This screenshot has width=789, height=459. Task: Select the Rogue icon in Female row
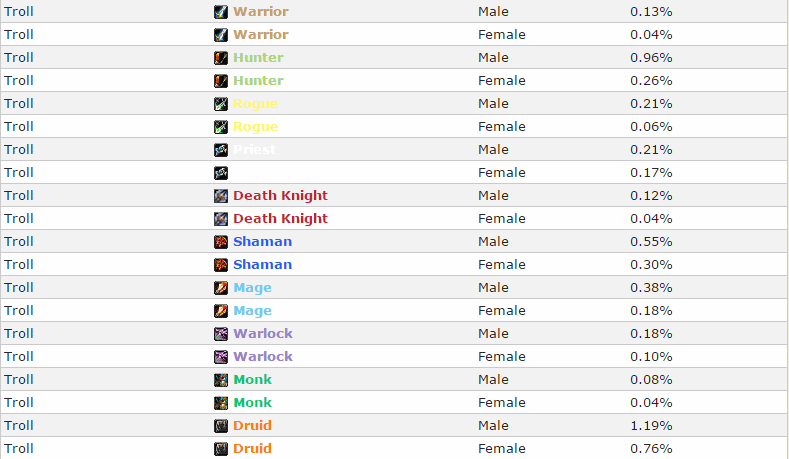[220, 127]
